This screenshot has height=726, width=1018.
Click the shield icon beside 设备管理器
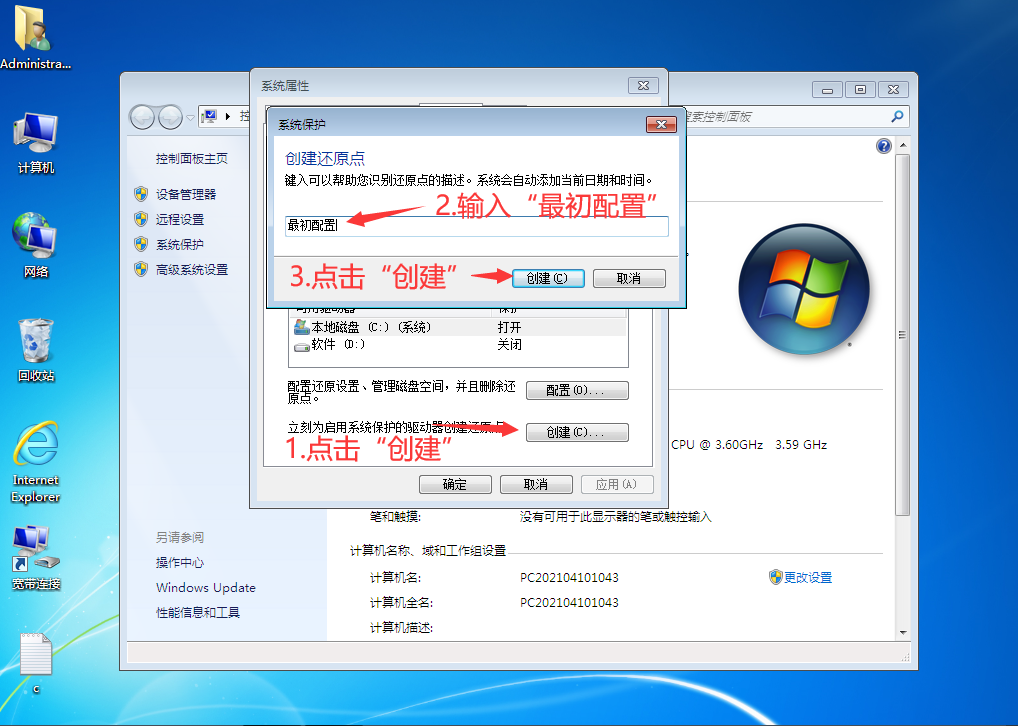point(141,194)
